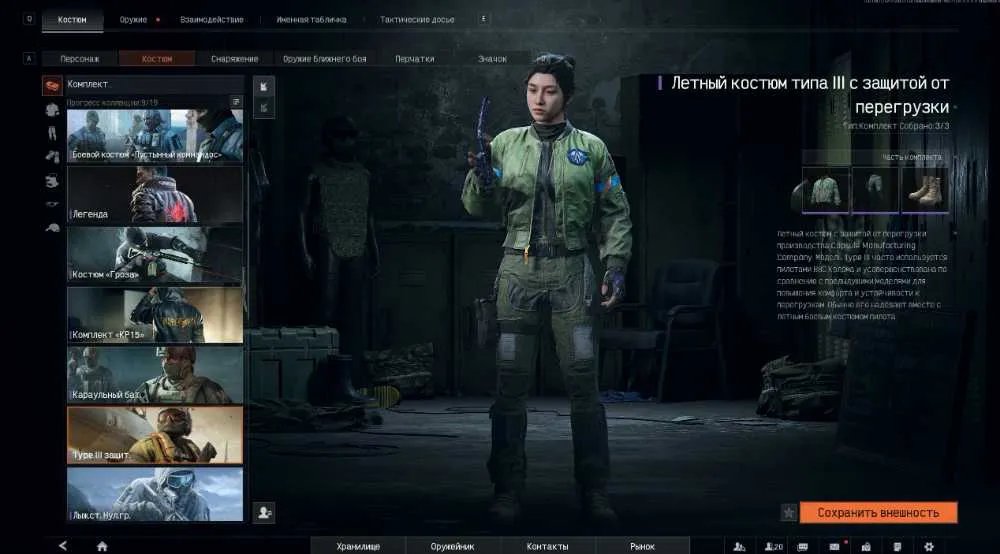Switch to Оружие top tab
Viewport: 1000px width, 554px height.
[x=133, y=20]
